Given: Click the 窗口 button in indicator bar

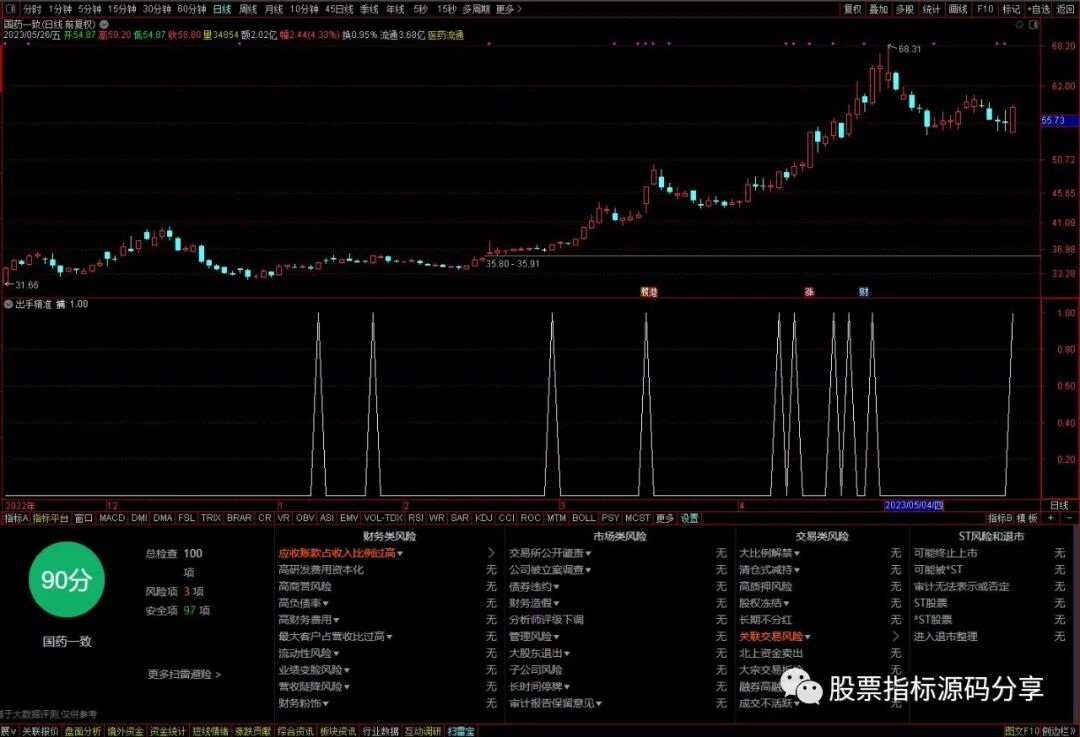Looking at the screenshot, I should (x=83, y=518).
